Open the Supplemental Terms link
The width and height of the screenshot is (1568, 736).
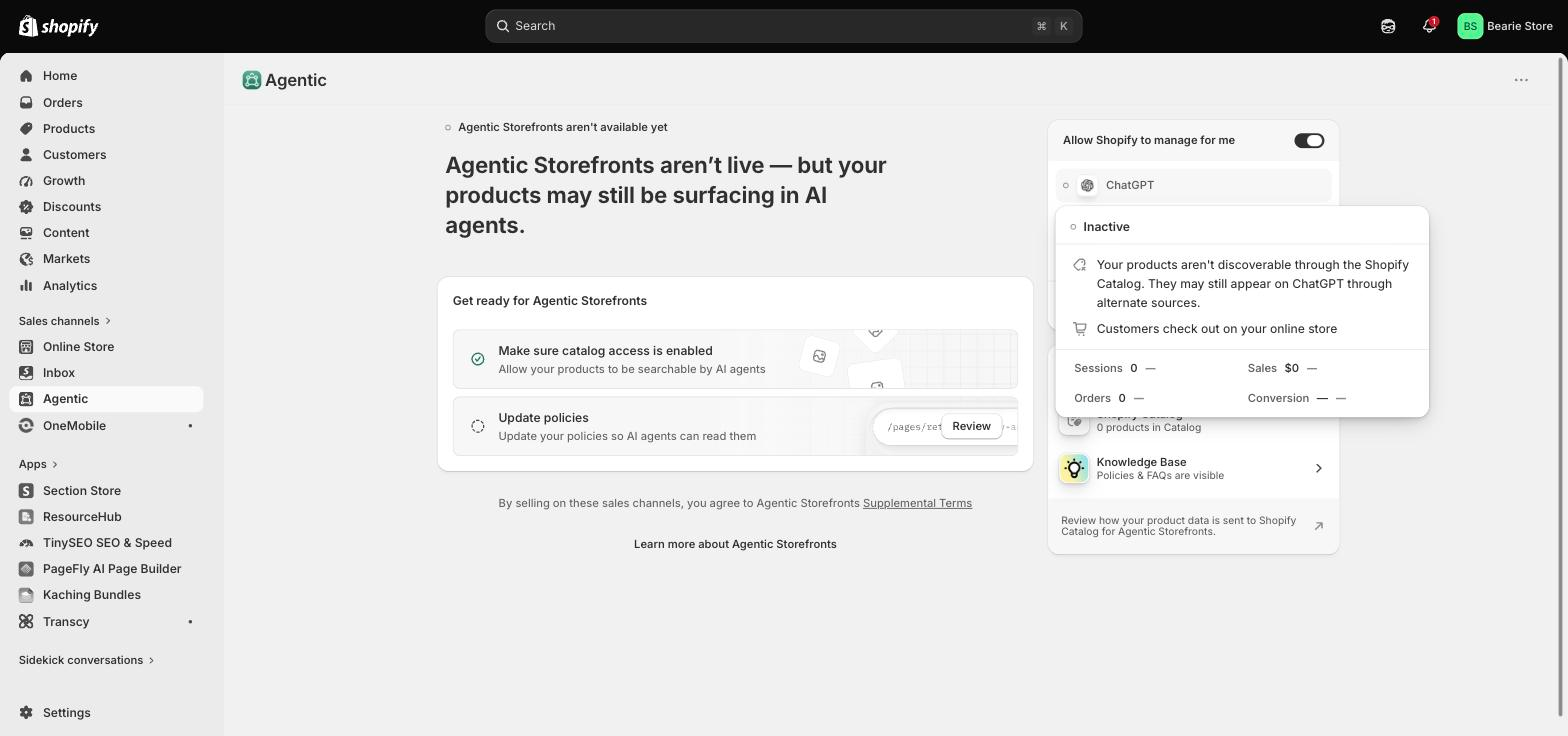917,503
